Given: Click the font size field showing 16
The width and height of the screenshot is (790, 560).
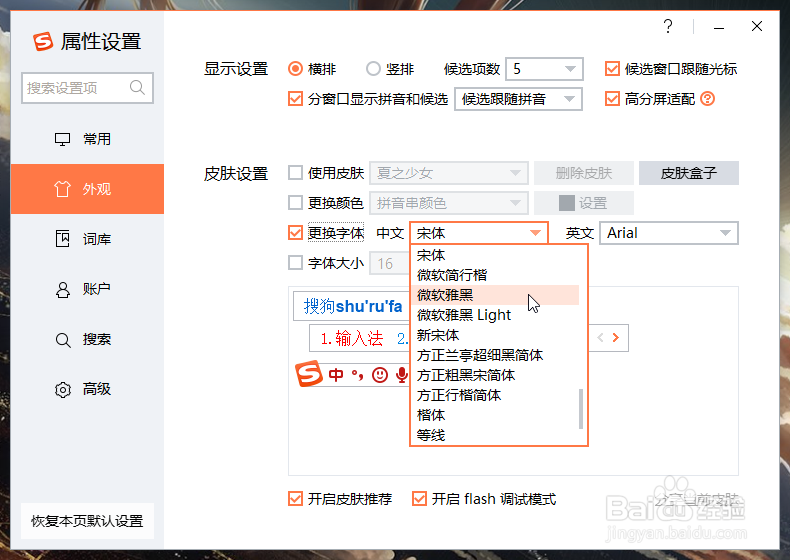Looking at the screenshot, I should click(x=390, y=263).
